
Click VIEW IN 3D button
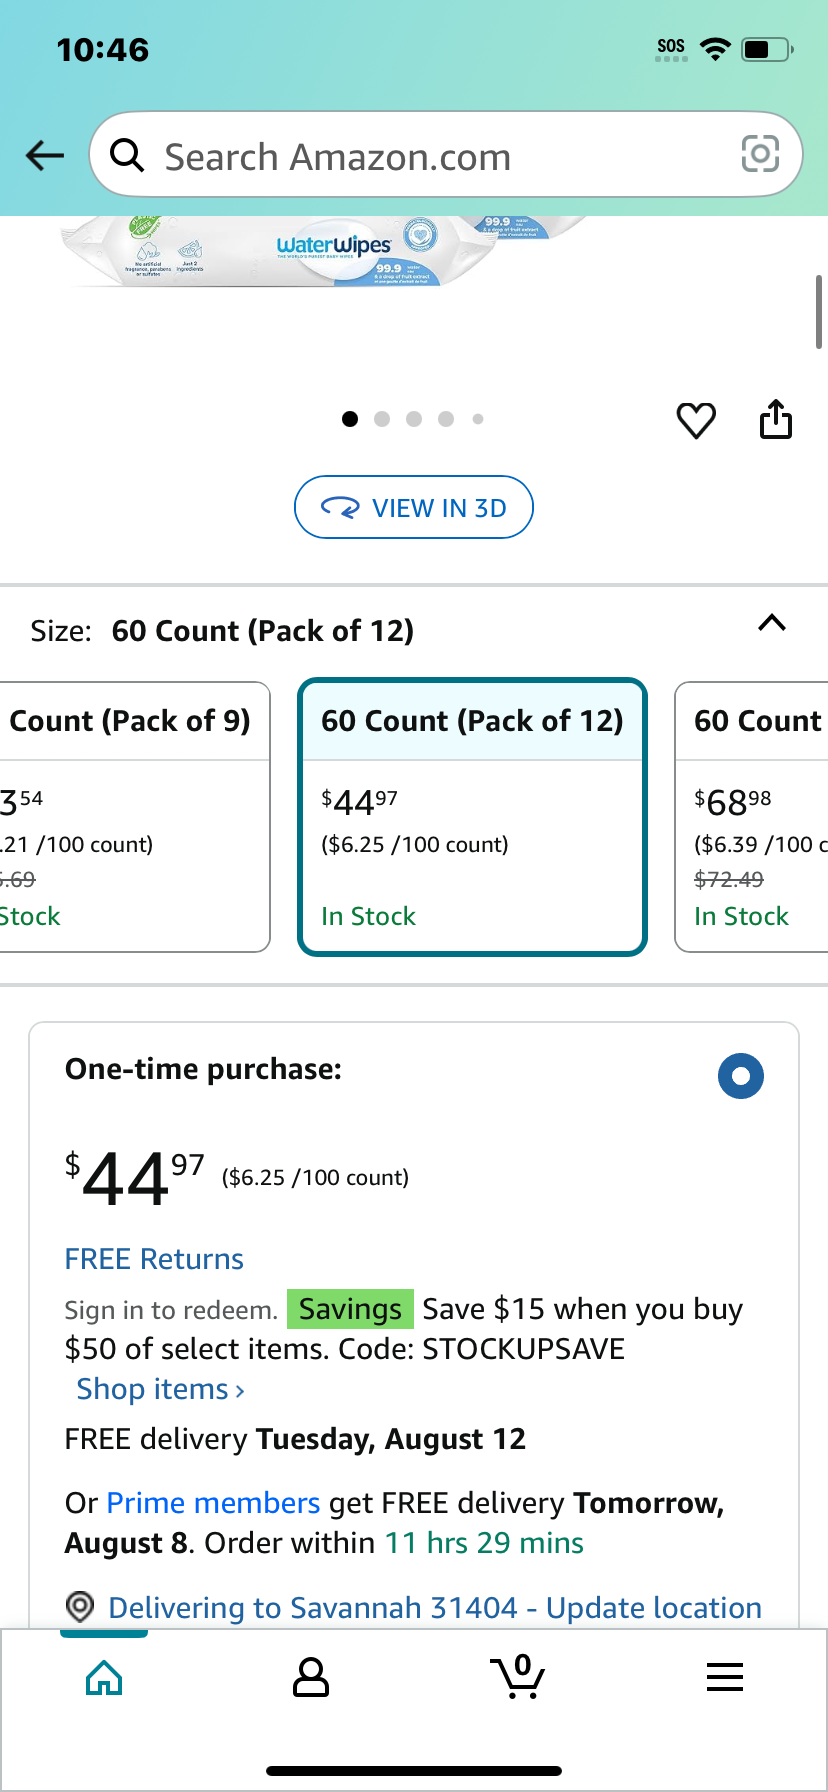pyautogui.click(x=414, y=507)
